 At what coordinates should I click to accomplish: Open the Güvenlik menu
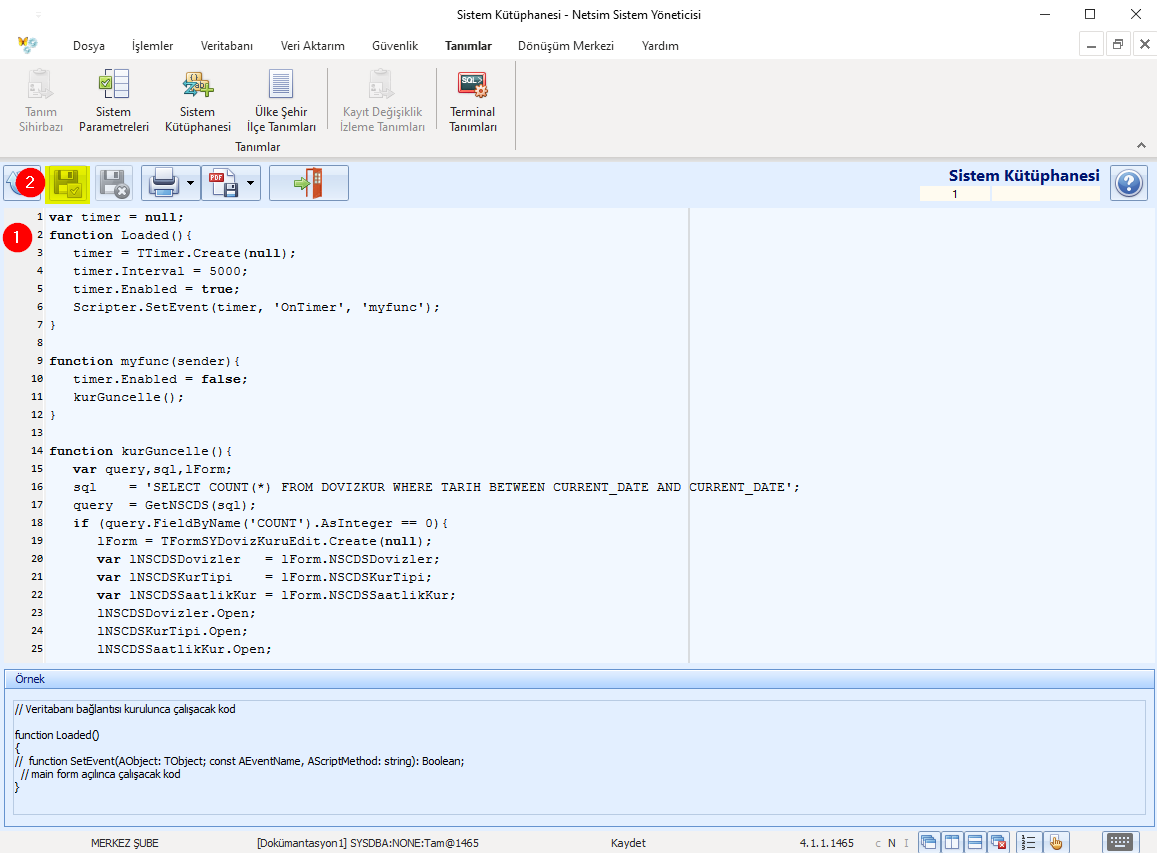tap(395, 46)
